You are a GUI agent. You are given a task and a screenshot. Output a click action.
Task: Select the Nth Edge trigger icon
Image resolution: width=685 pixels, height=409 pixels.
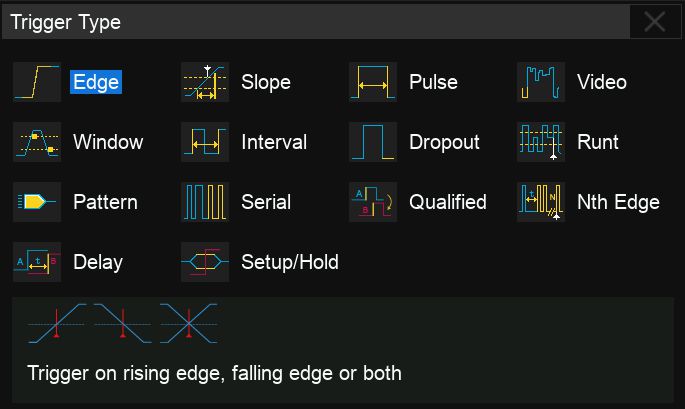[x=541, y=202]
